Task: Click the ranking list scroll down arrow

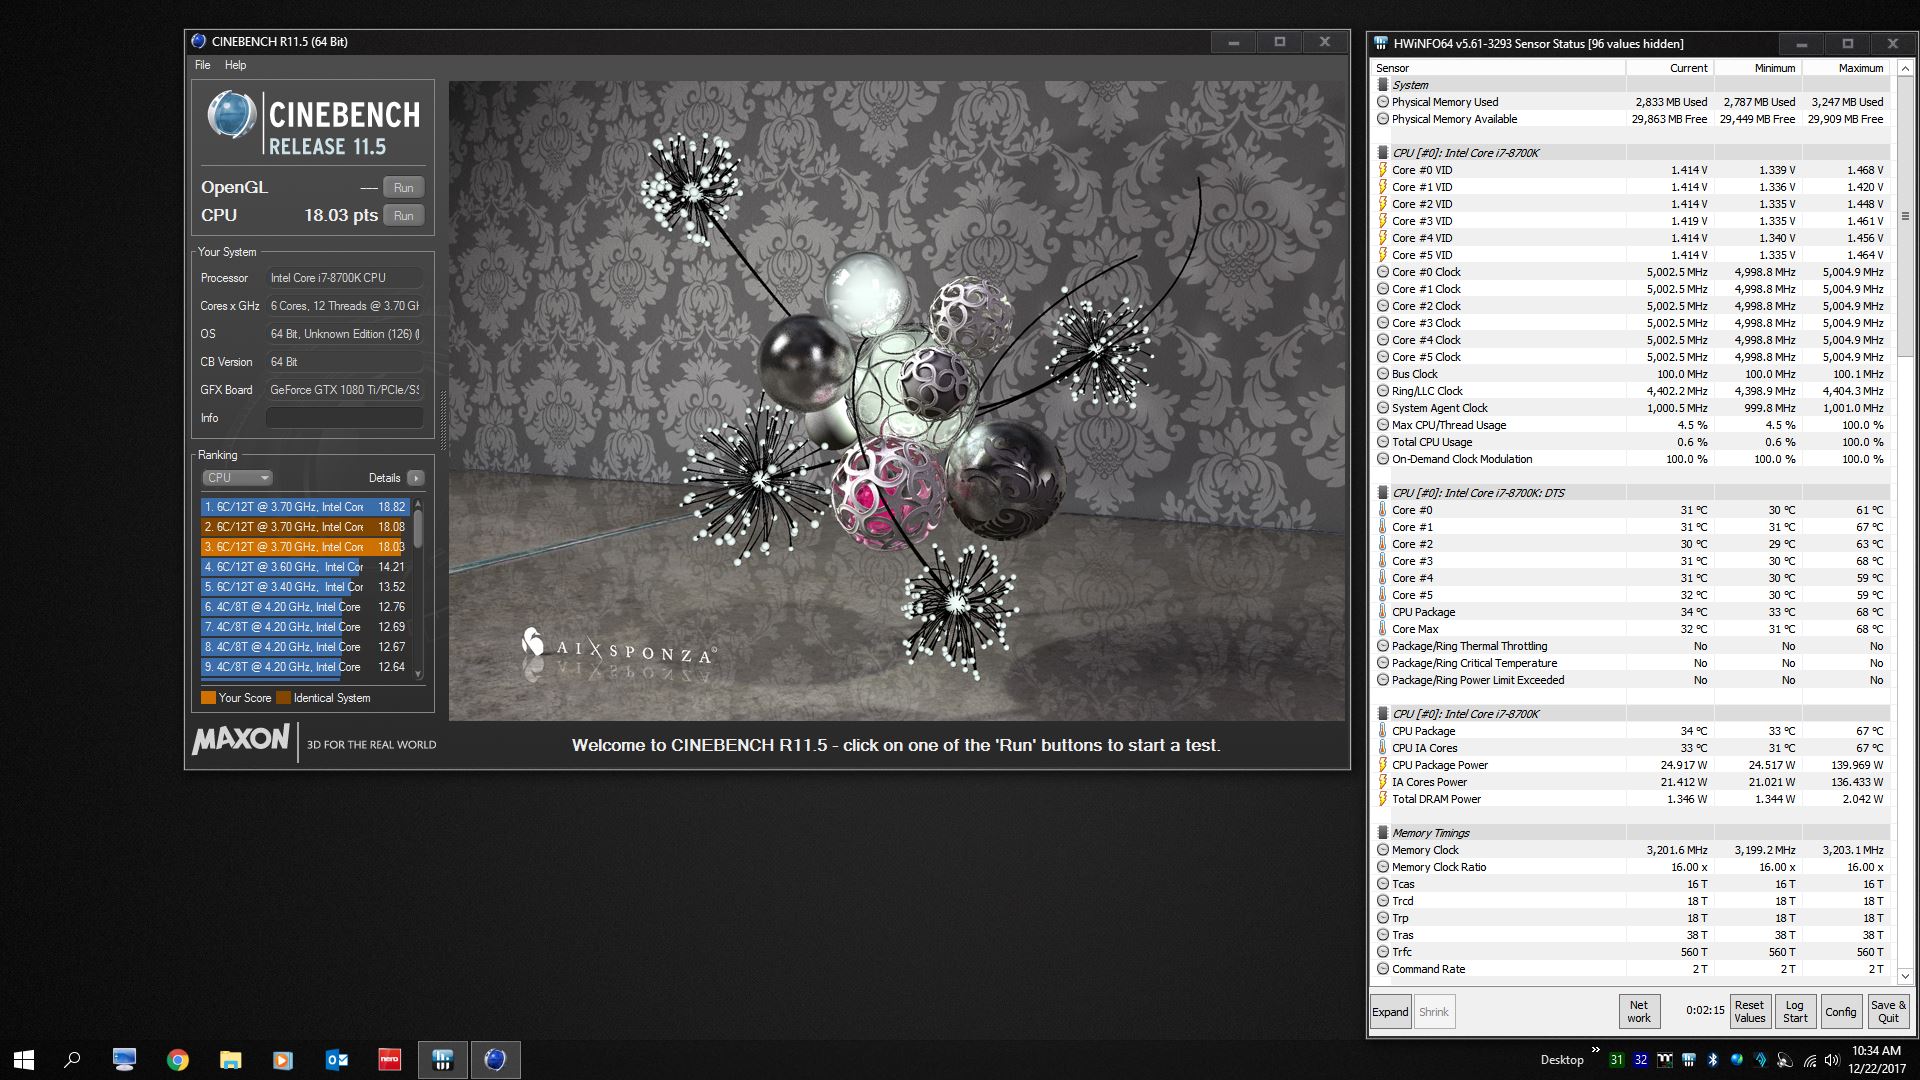Action: 418,673
